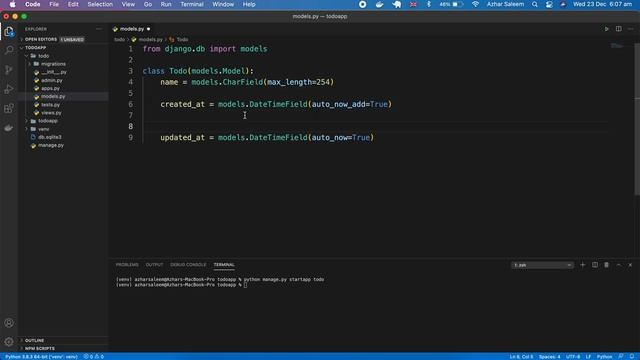
Task: Open the Run and Debug view
Action: (x=9, y=89)
